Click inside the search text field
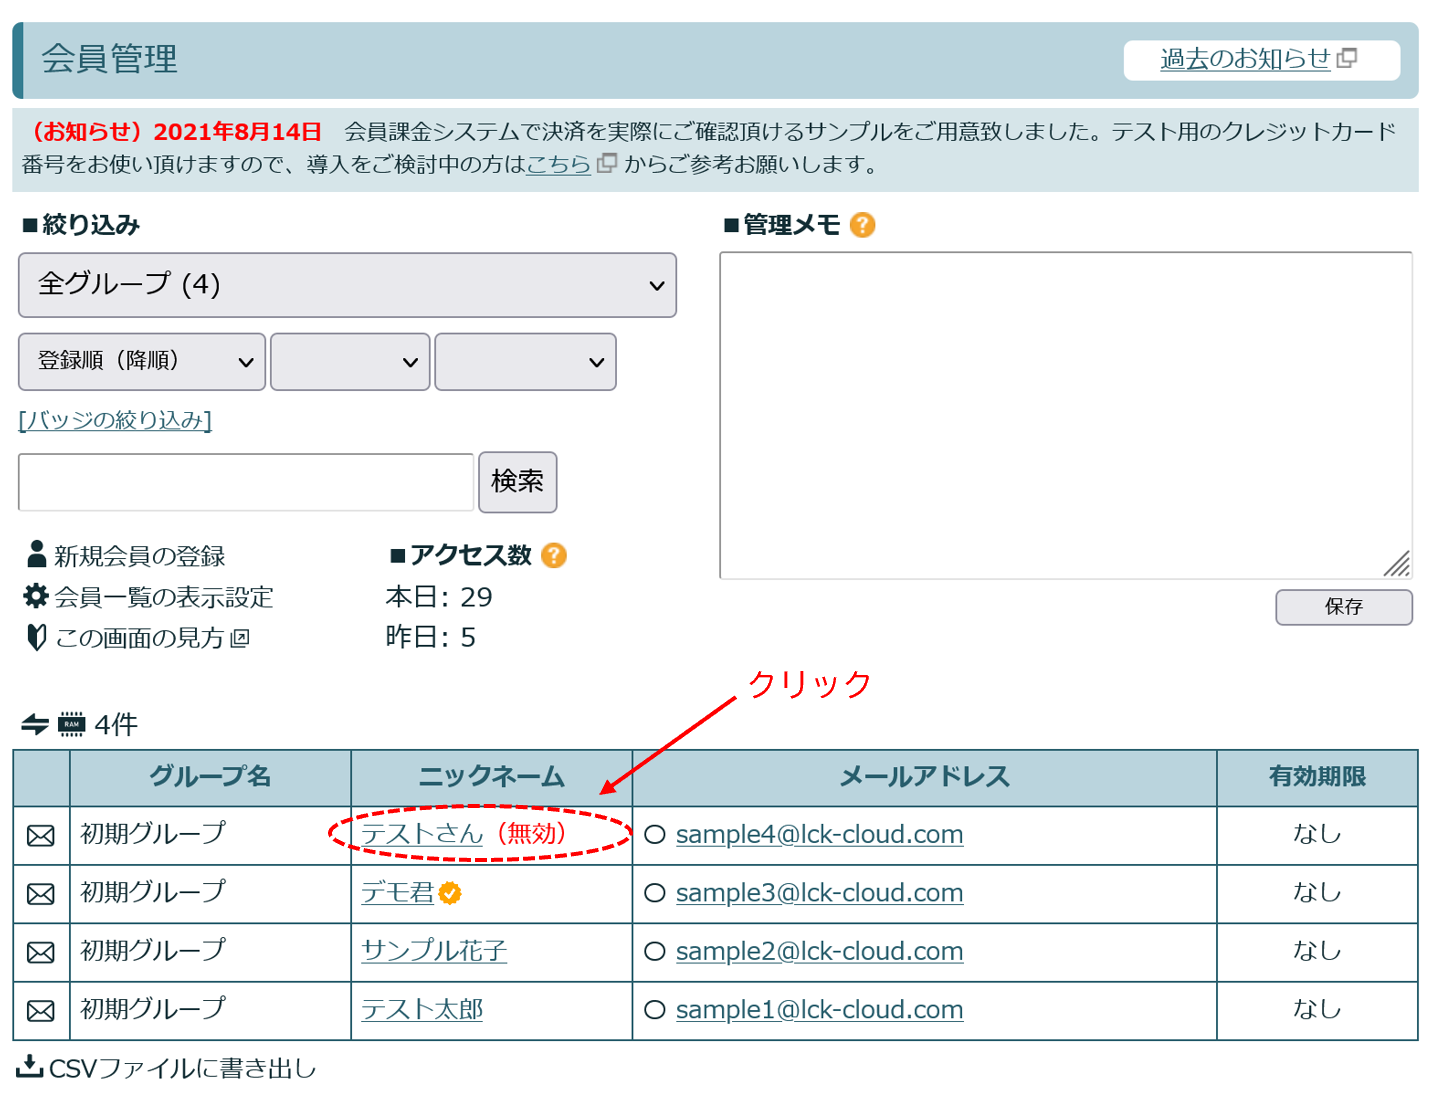The height and width of the screenshot is (1101, 1441). (x=246, y=482)
